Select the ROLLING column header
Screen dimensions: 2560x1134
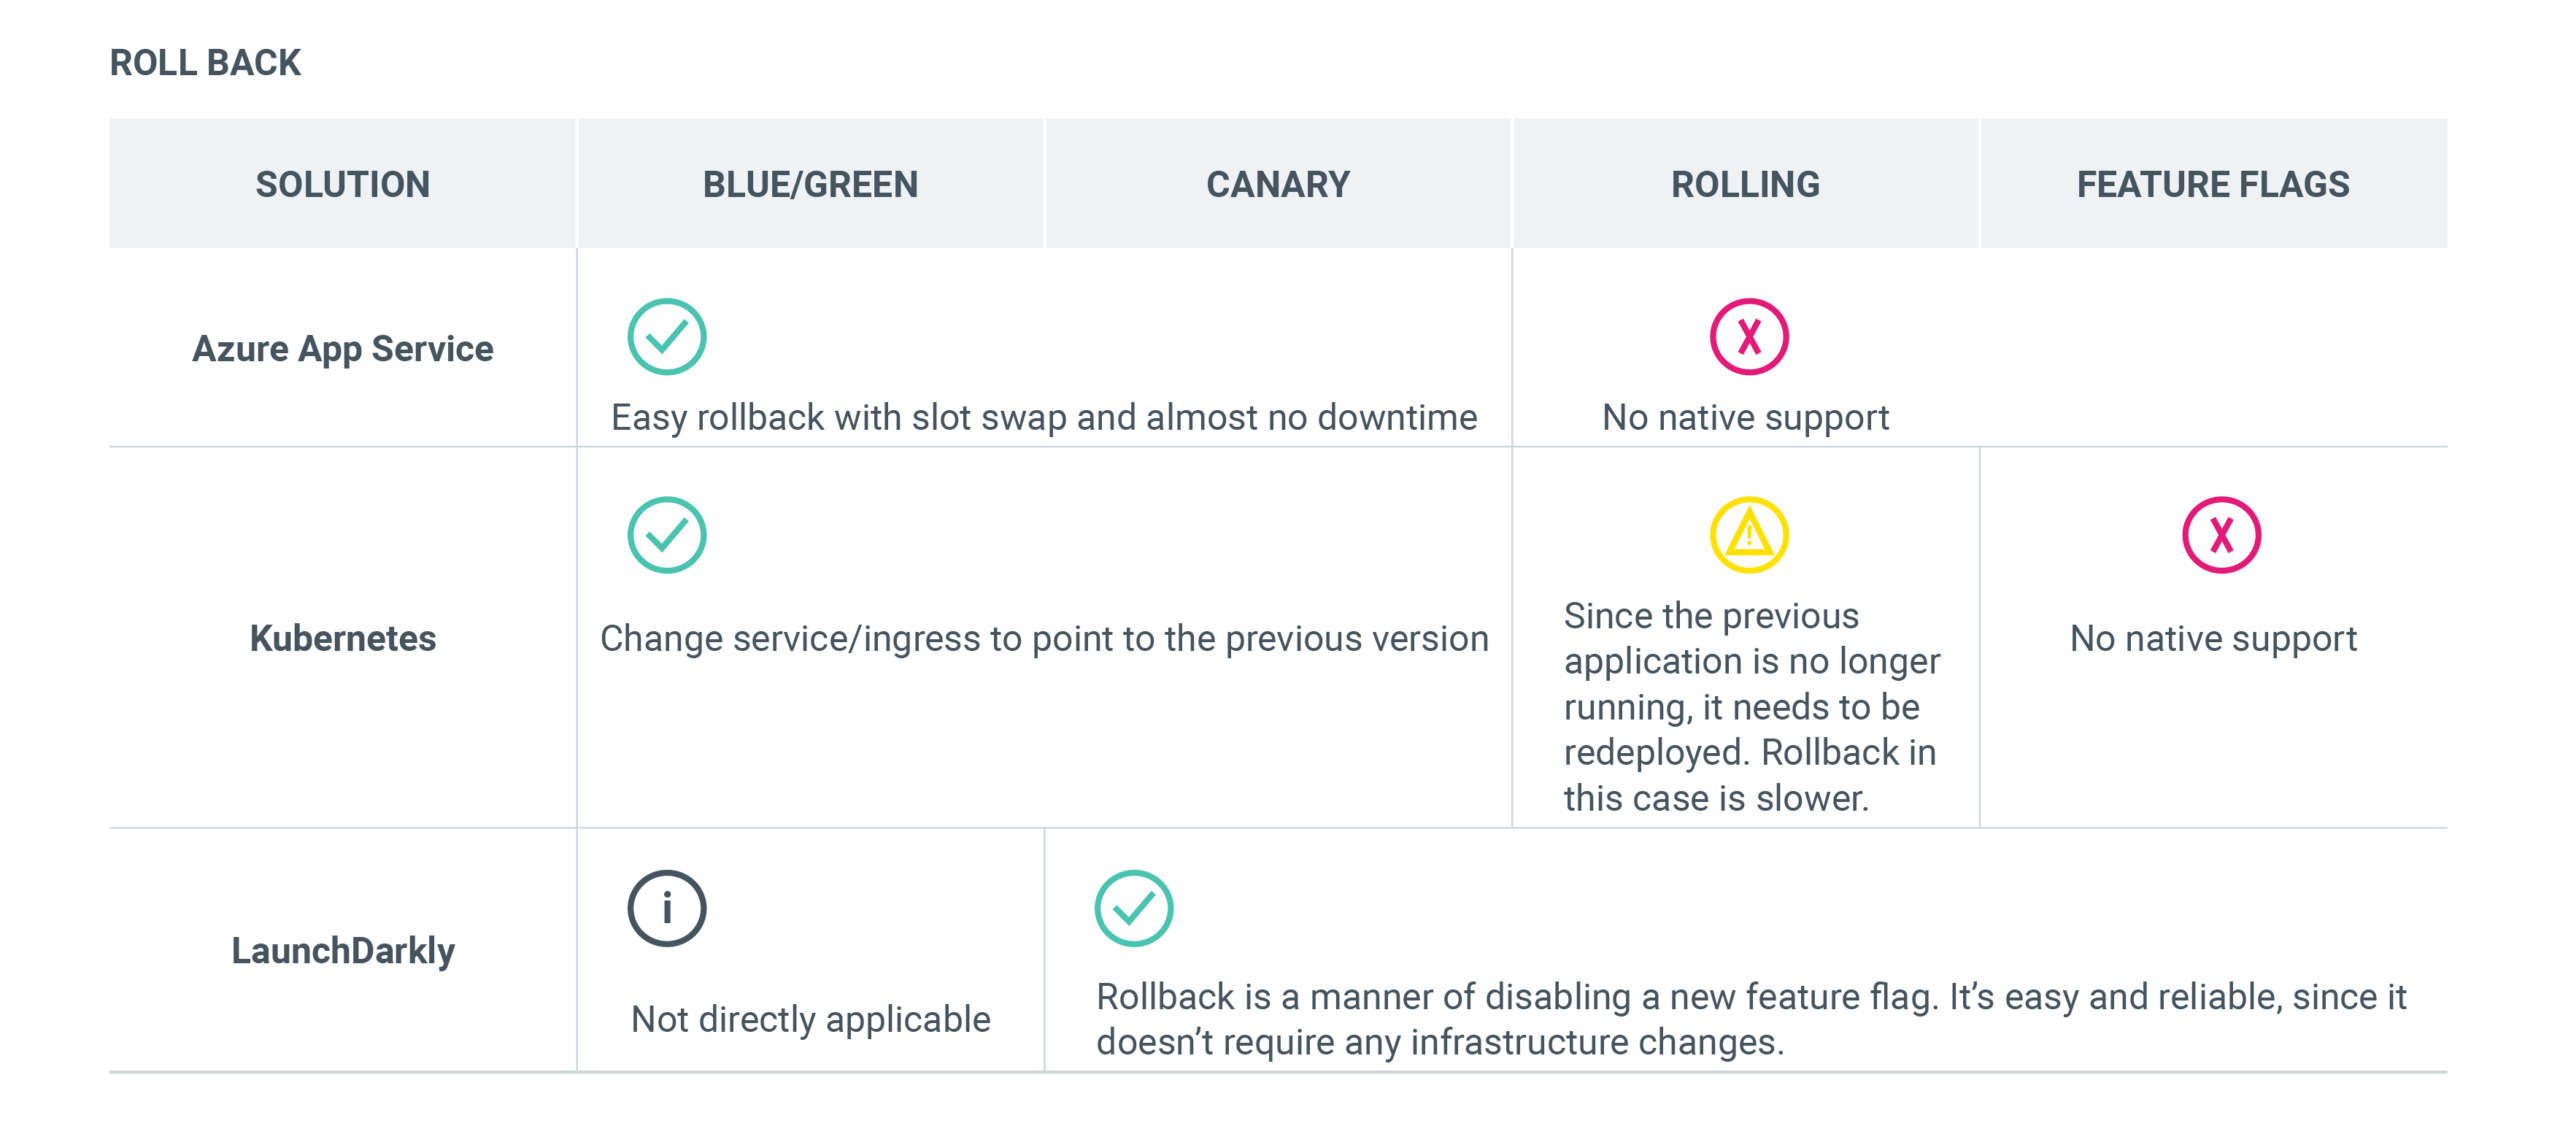click(1746, 184)
